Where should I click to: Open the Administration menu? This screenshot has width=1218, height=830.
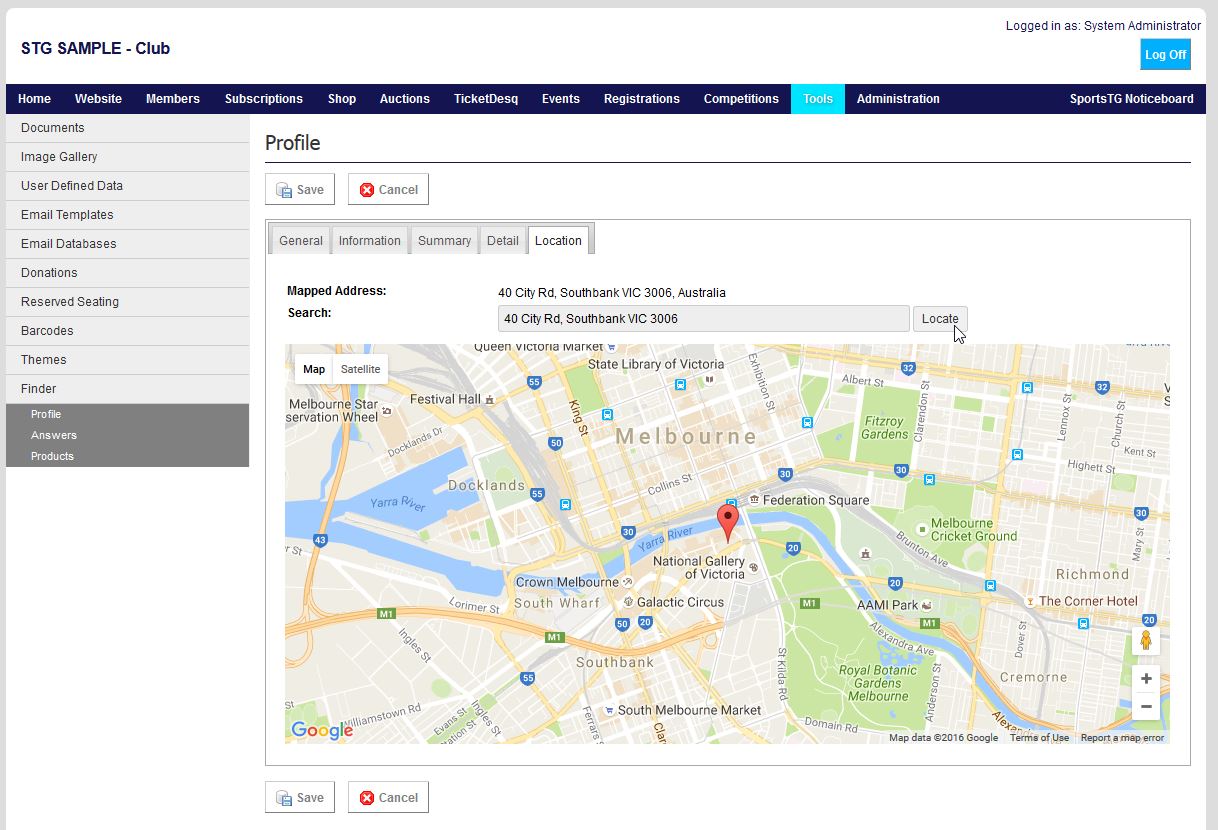pyautogui.click(x=898, y=99)
